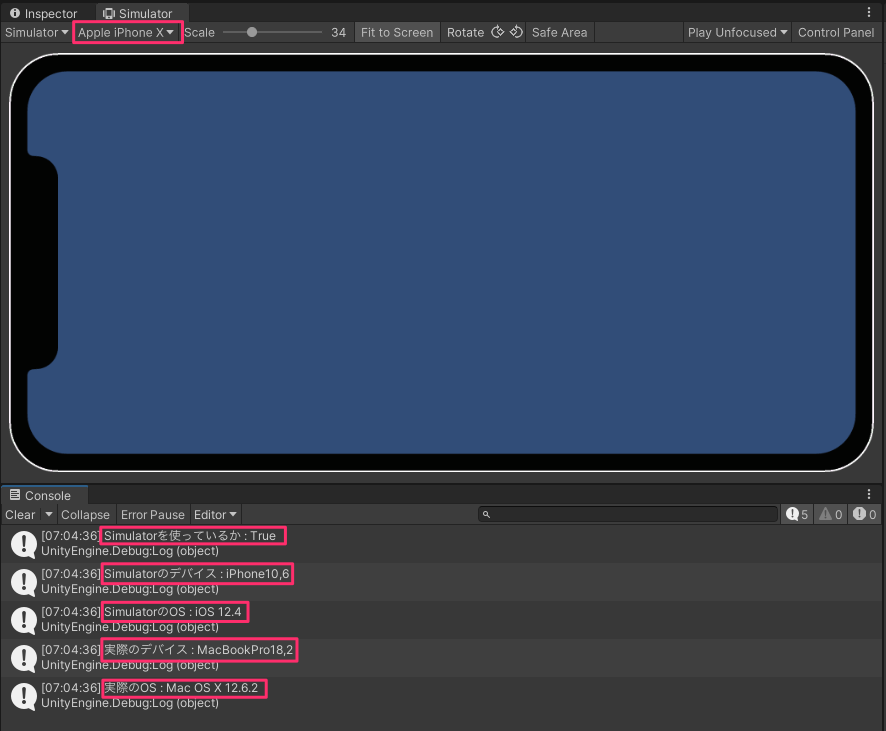Switch to the Inspector tab

click(44, 13)
